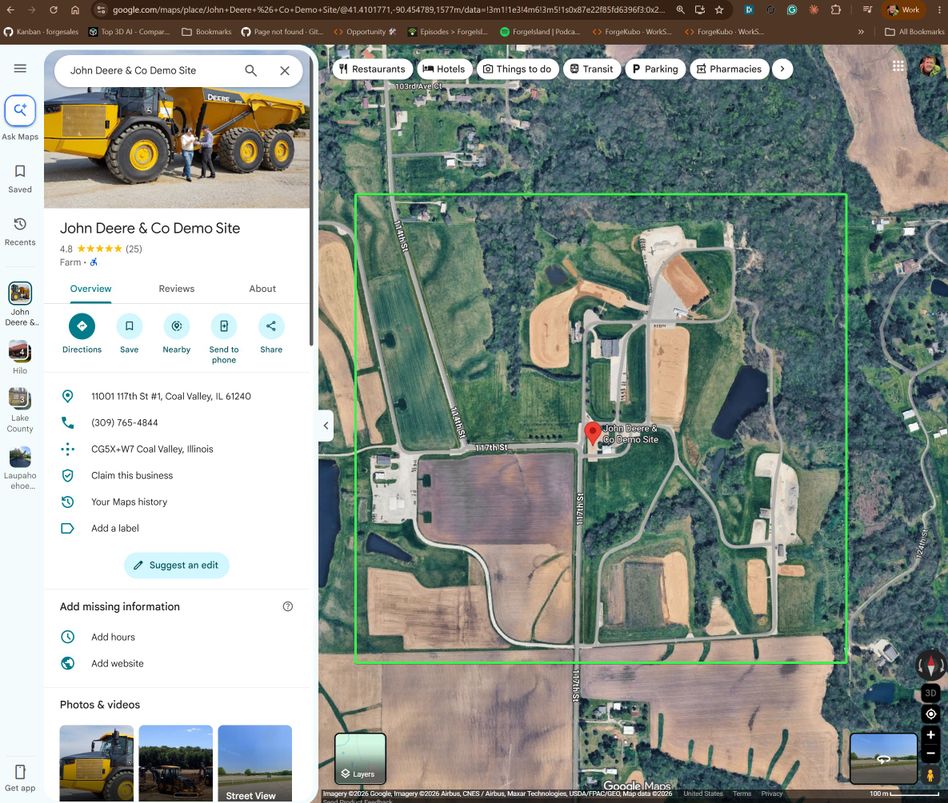Select the Lake County recent place thumbnail

pos(20,398)
